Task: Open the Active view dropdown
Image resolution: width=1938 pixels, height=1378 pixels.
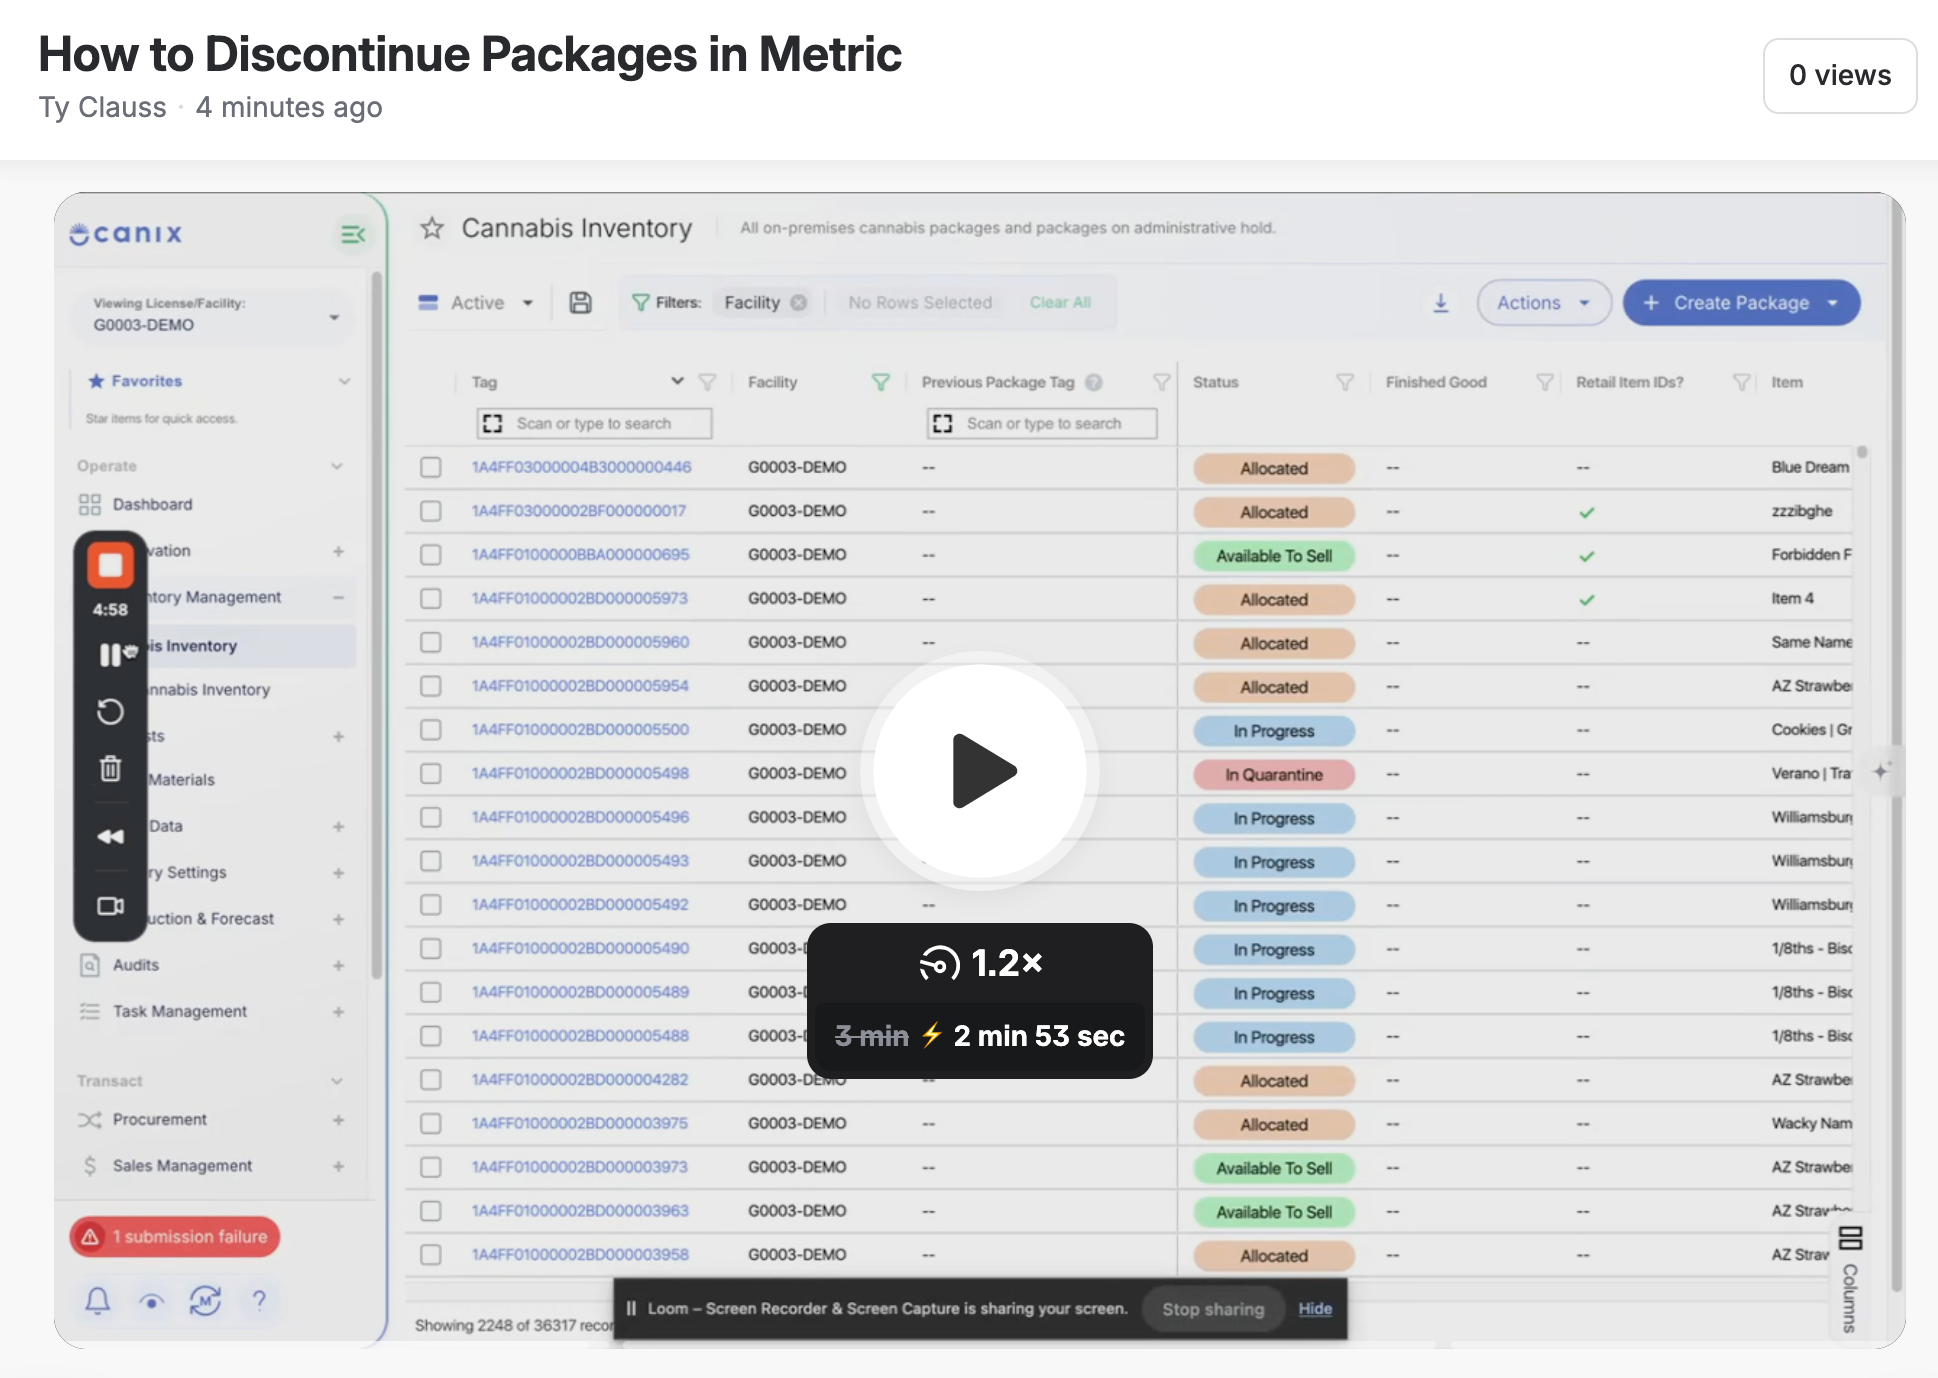Action: 476,303
